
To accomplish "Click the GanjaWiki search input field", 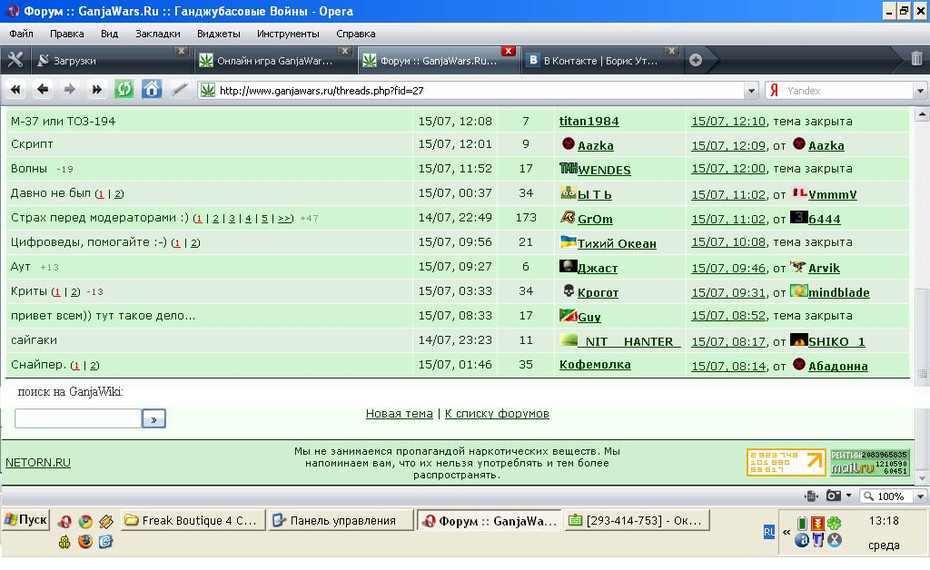I will pyautogui.click(x=78, y=419).
